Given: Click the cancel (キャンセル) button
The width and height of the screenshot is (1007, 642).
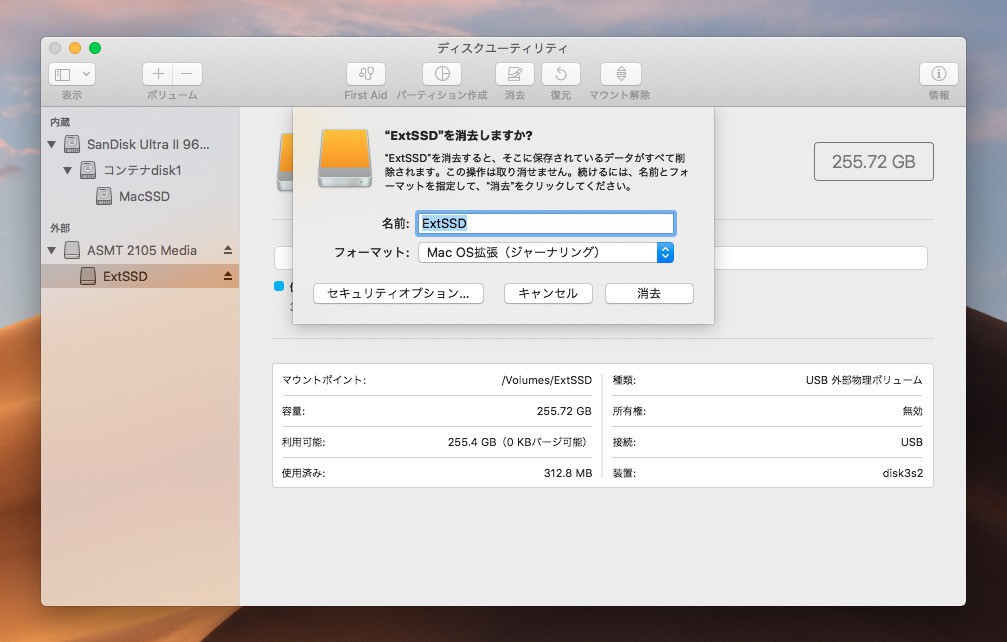Looking at the screenshot, I should (x=548, y=294).
